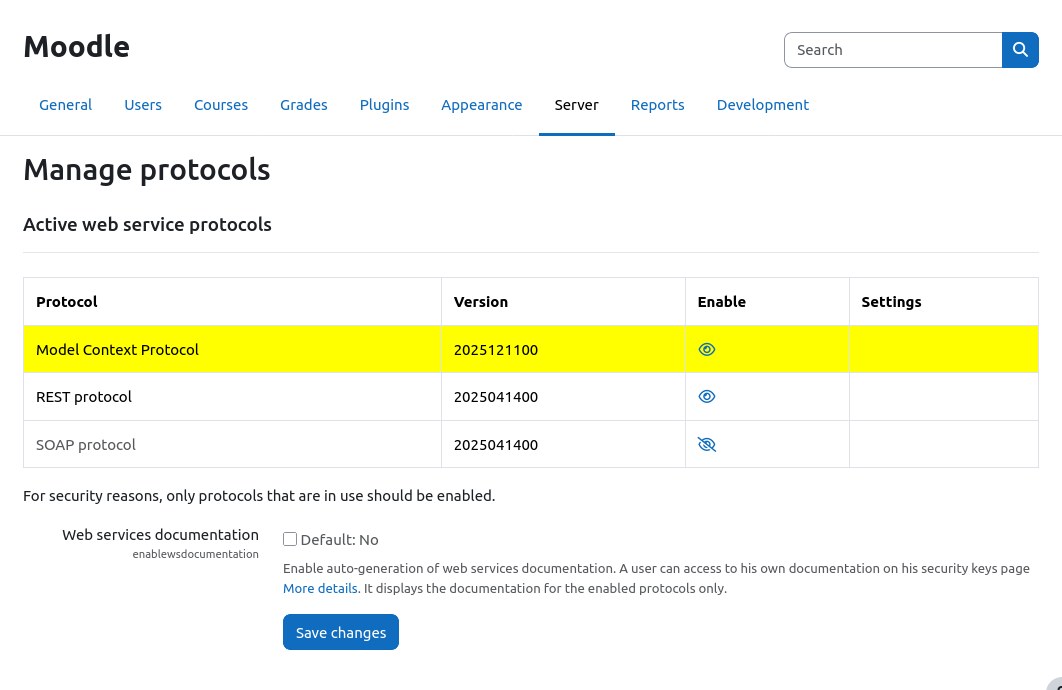Switch to the Reports tab
Screen dimensions: 1062x690
click(x=657, y=105)
